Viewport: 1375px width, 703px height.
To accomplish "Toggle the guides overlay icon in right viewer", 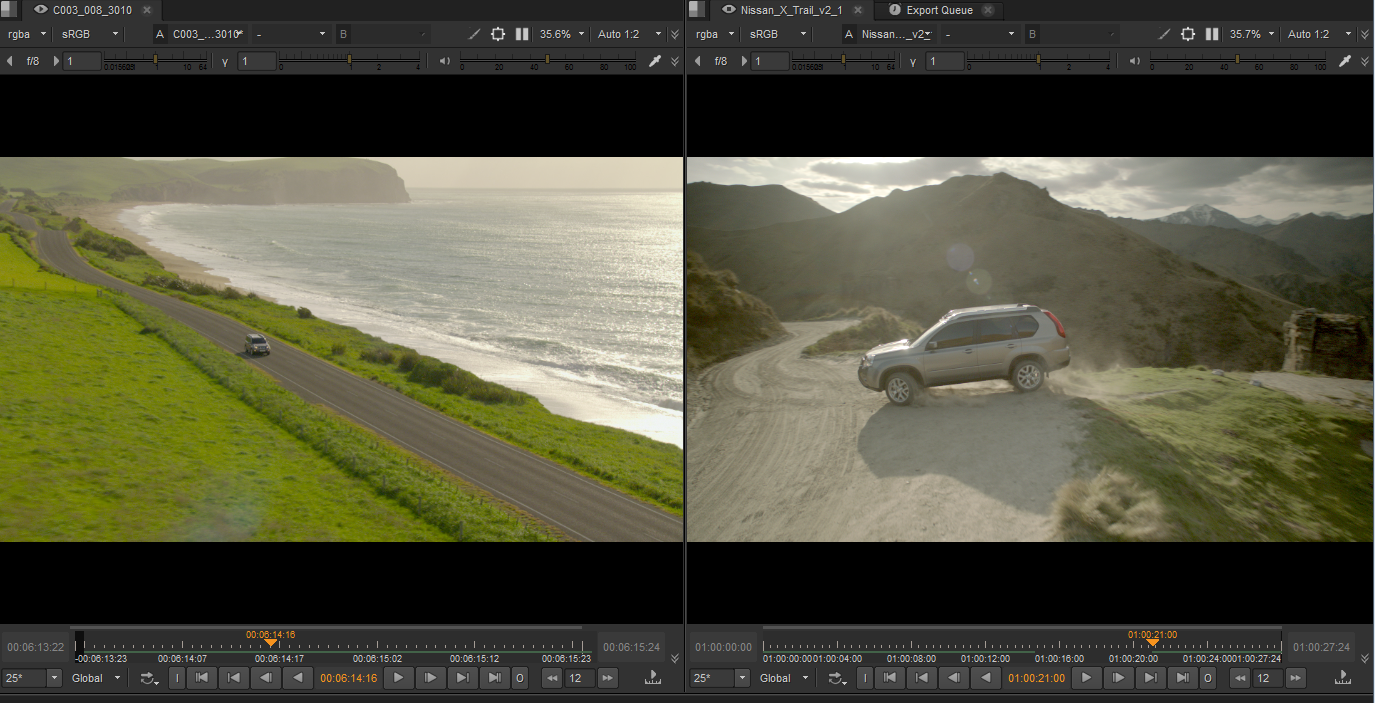I will coord(1187,34).
